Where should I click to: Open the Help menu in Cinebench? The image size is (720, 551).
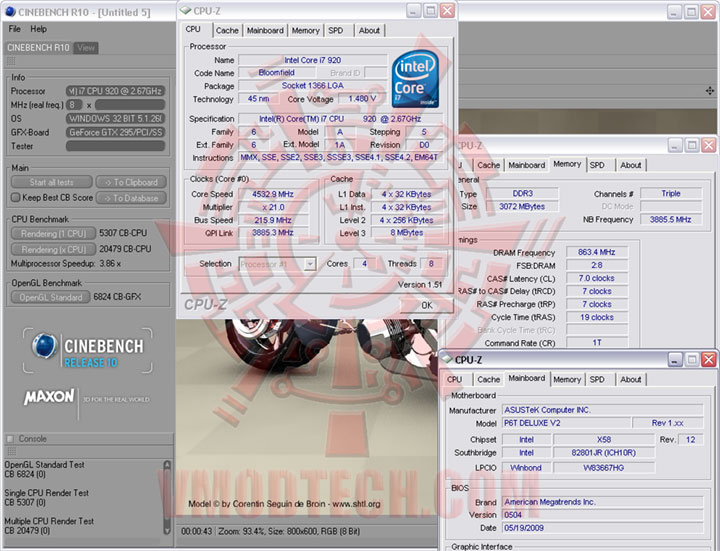click(x=39, y=29)
